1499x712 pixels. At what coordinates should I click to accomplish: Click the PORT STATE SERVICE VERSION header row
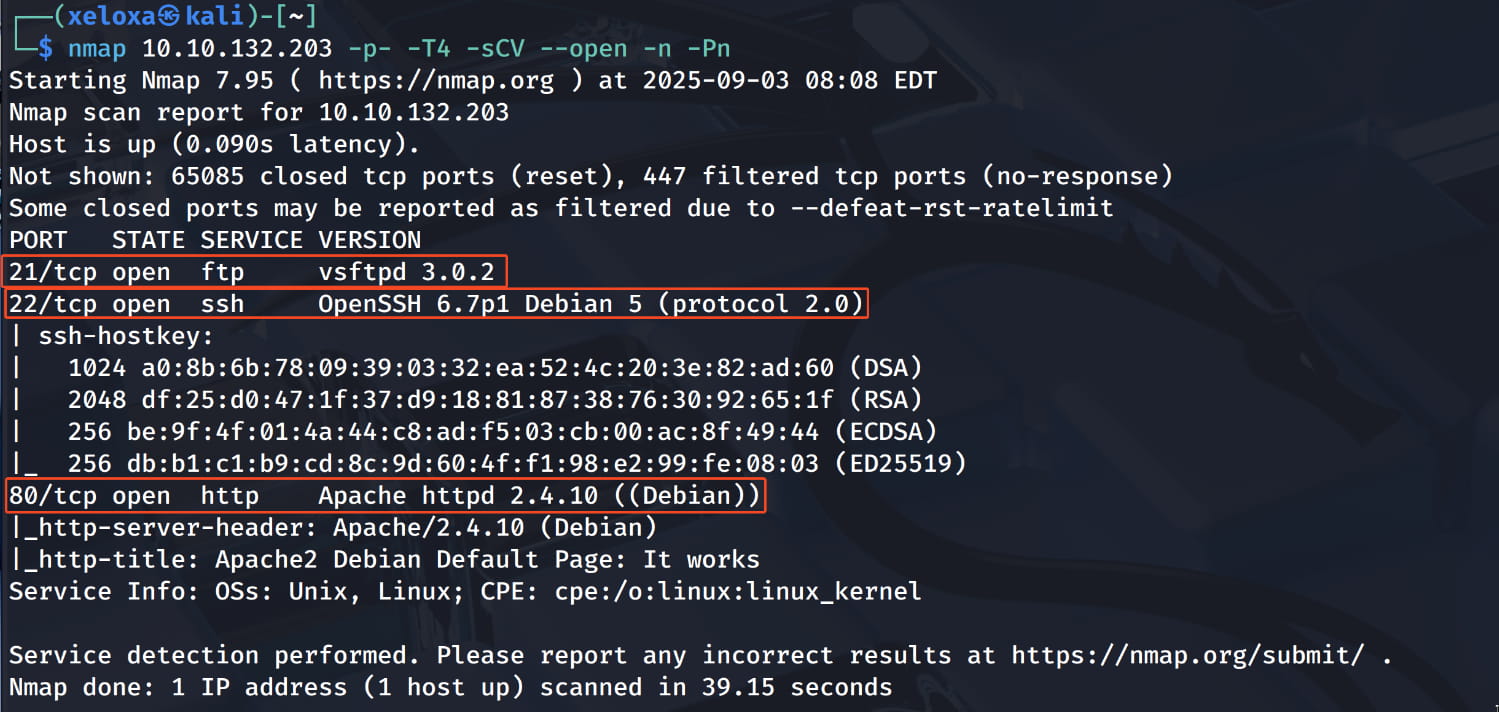(215, 240)
